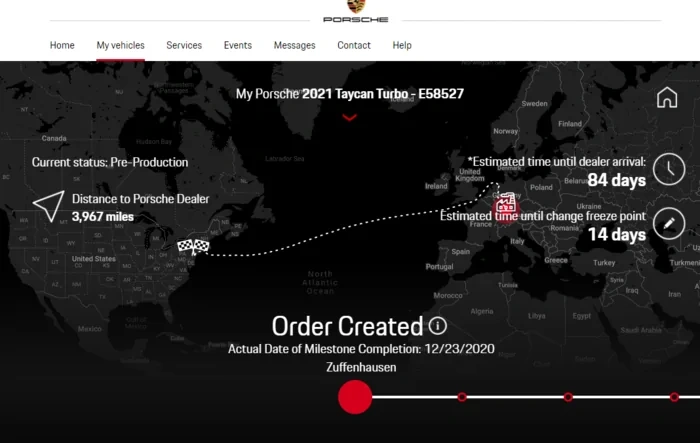Go to the Services menu item
The width and height of the screenshot is (700, 443).
coord(184,45)
